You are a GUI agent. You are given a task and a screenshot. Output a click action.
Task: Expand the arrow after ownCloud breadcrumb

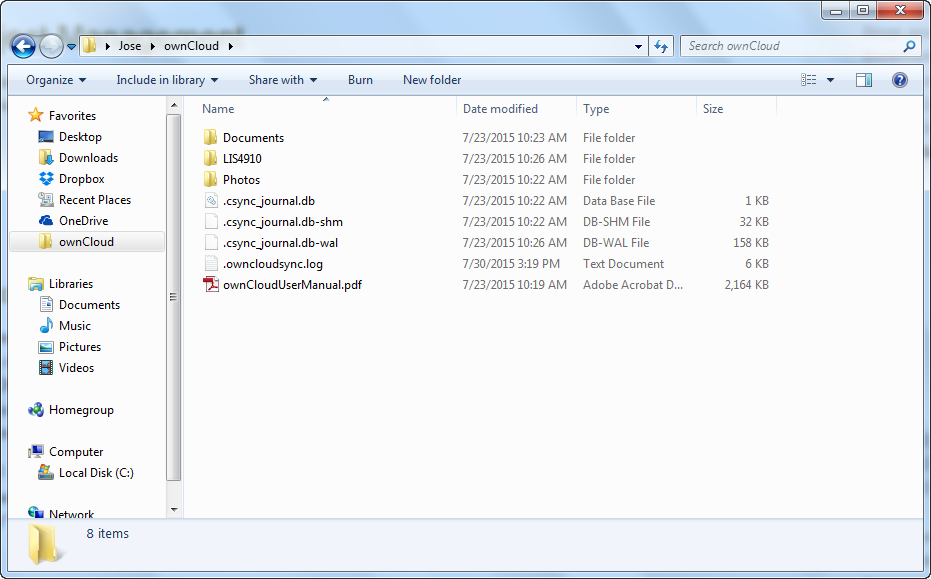pyautogui.click(x=230, y=46)
